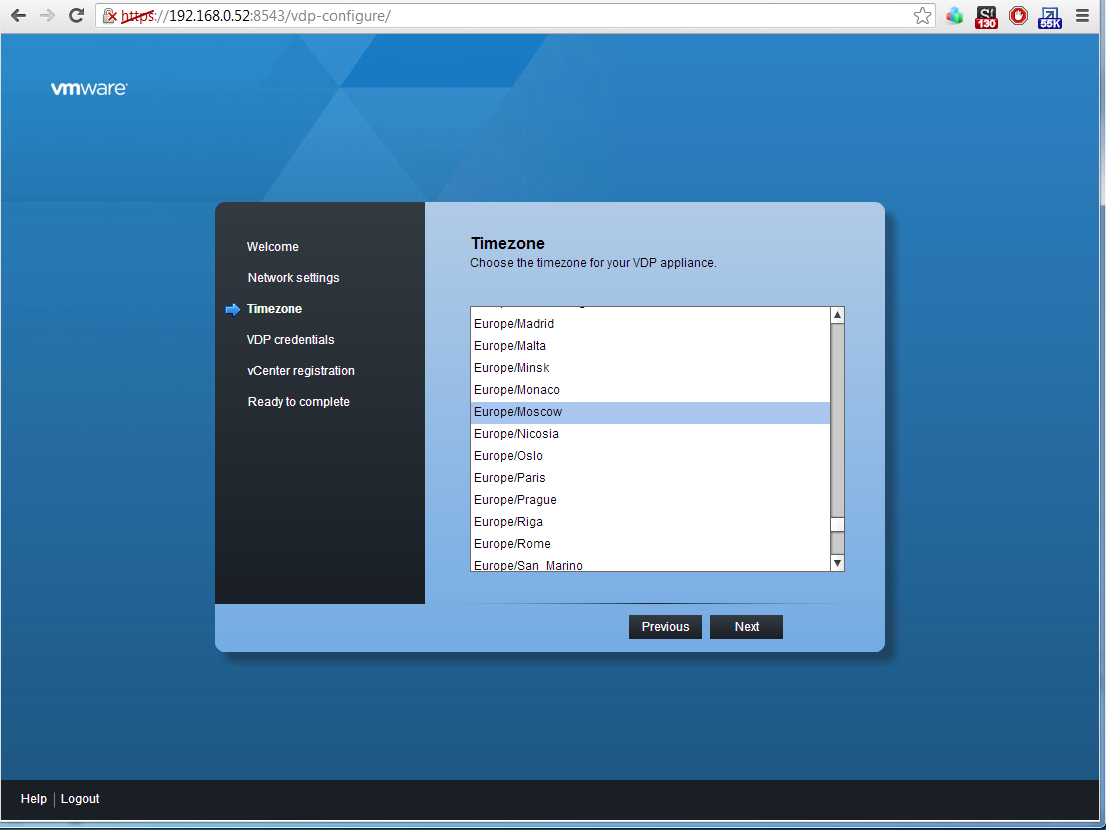Screen dimensions: 1106x830
Task: Pick Europe/Minsk from the list
Action: pyautogui.click(x=650, y=367)
